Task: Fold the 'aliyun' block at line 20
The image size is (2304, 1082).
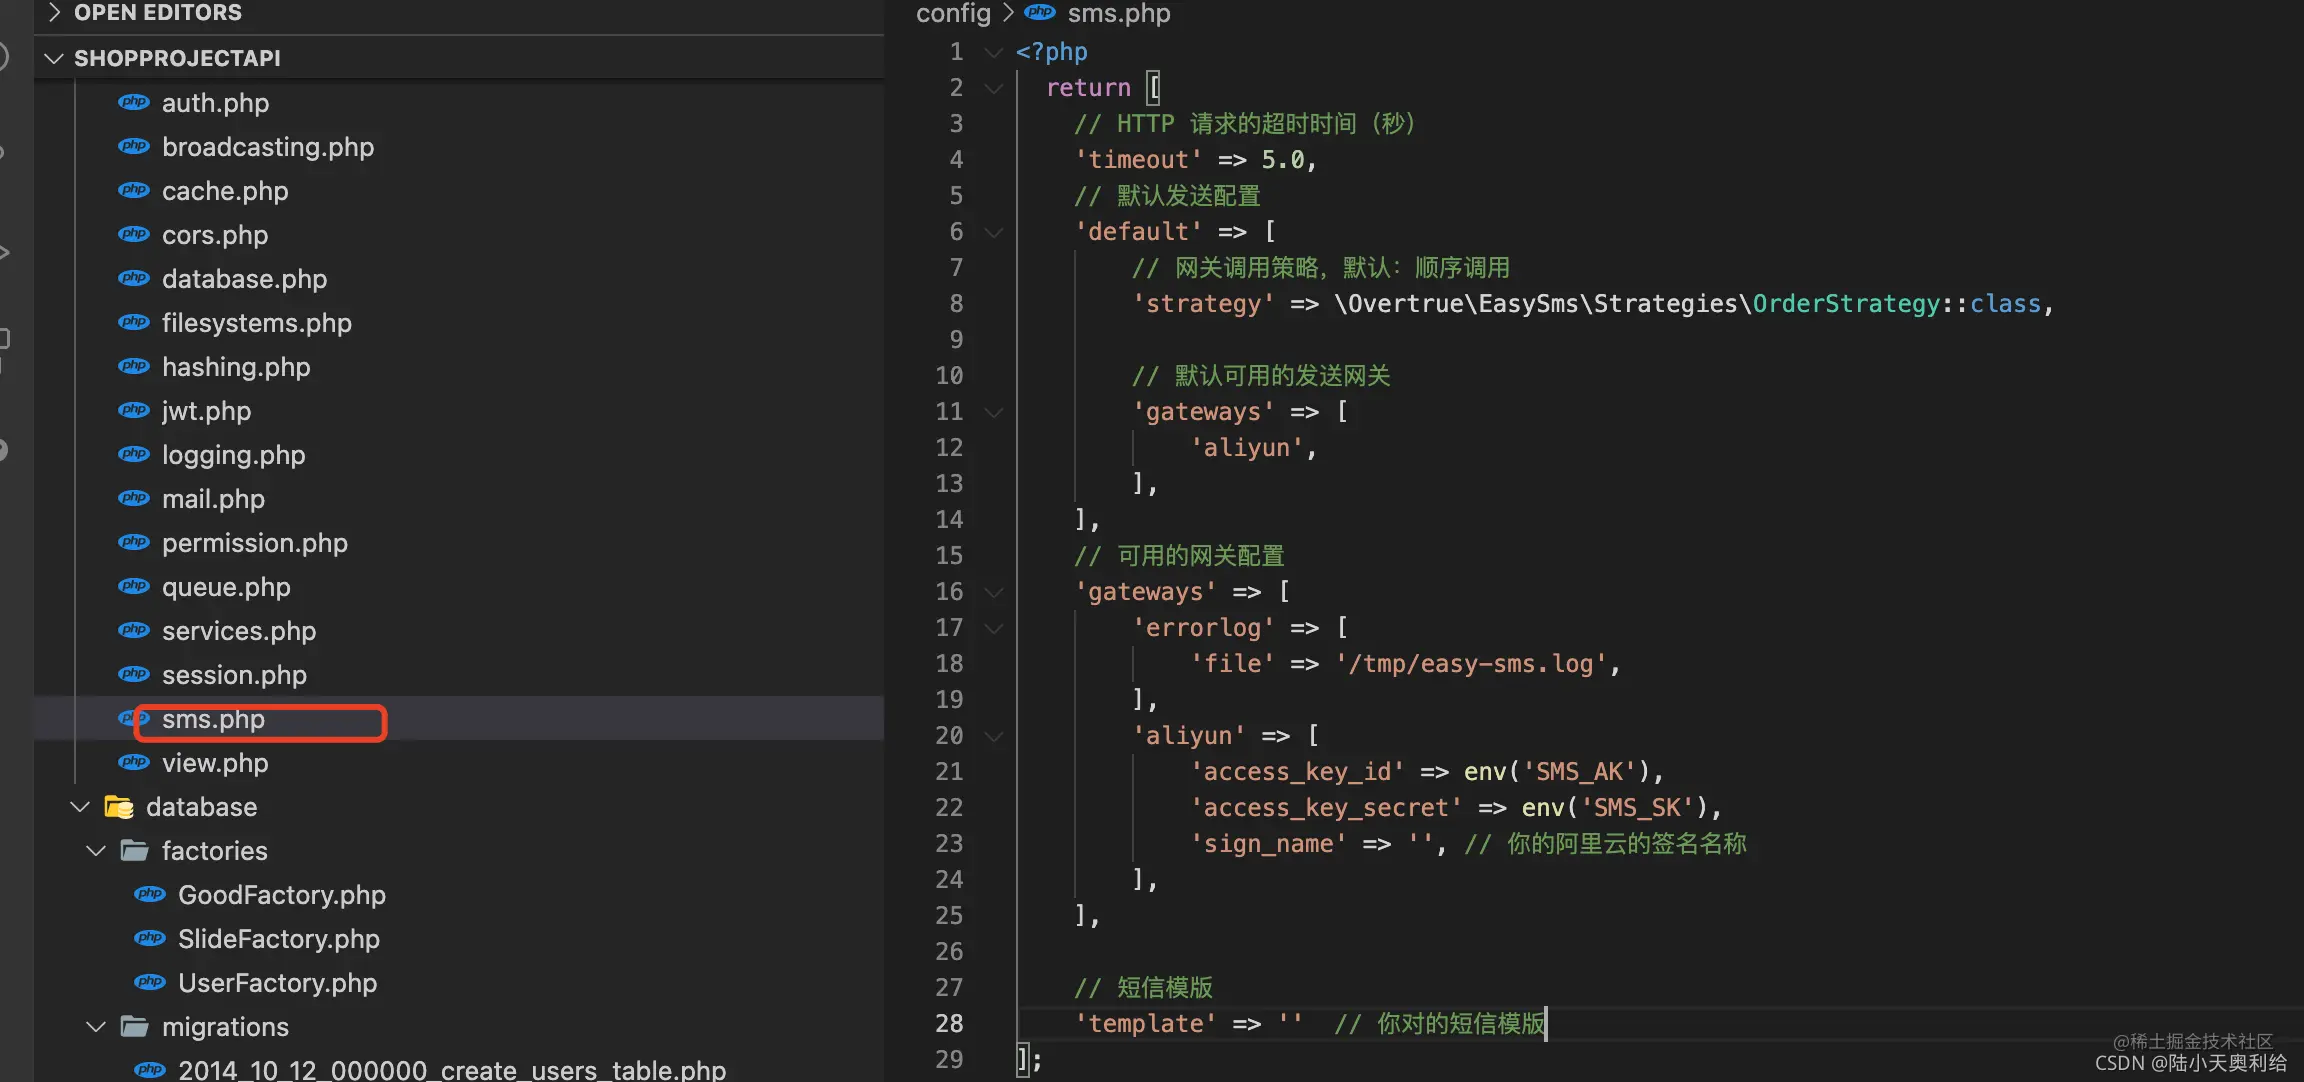Action: click(x=993, y=736)
